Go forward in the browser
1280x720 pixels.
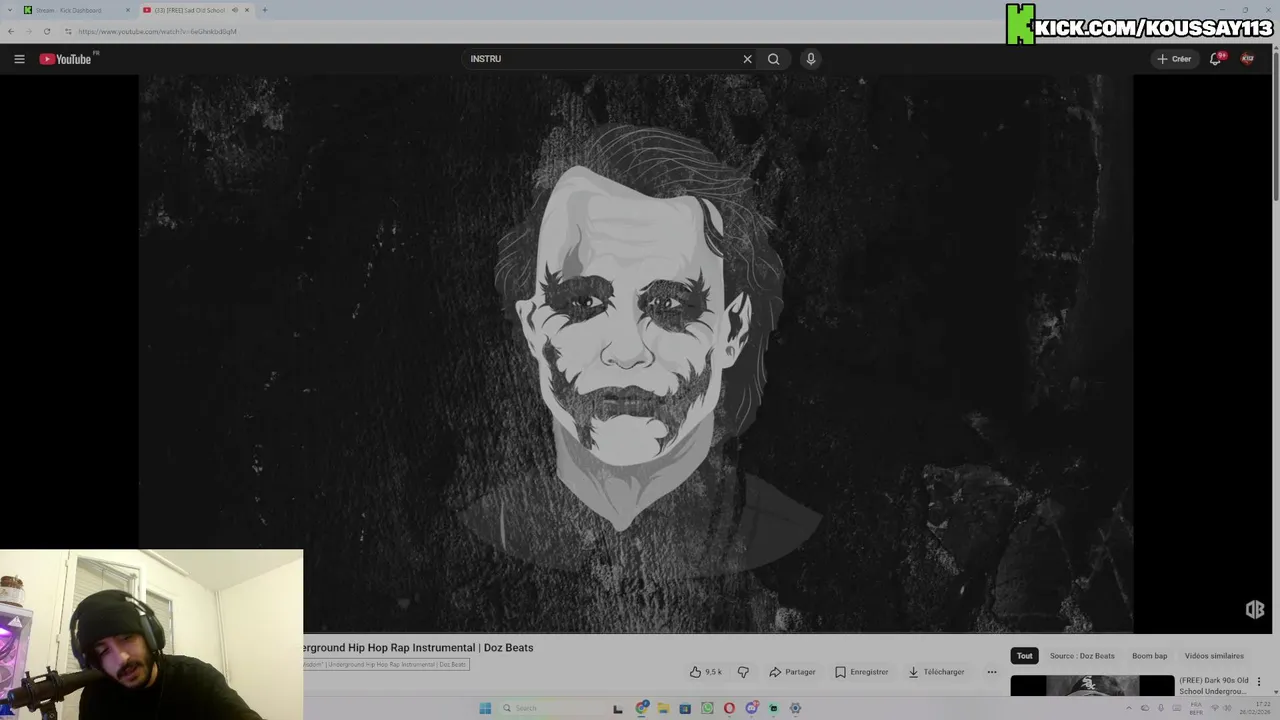point(28,31)
